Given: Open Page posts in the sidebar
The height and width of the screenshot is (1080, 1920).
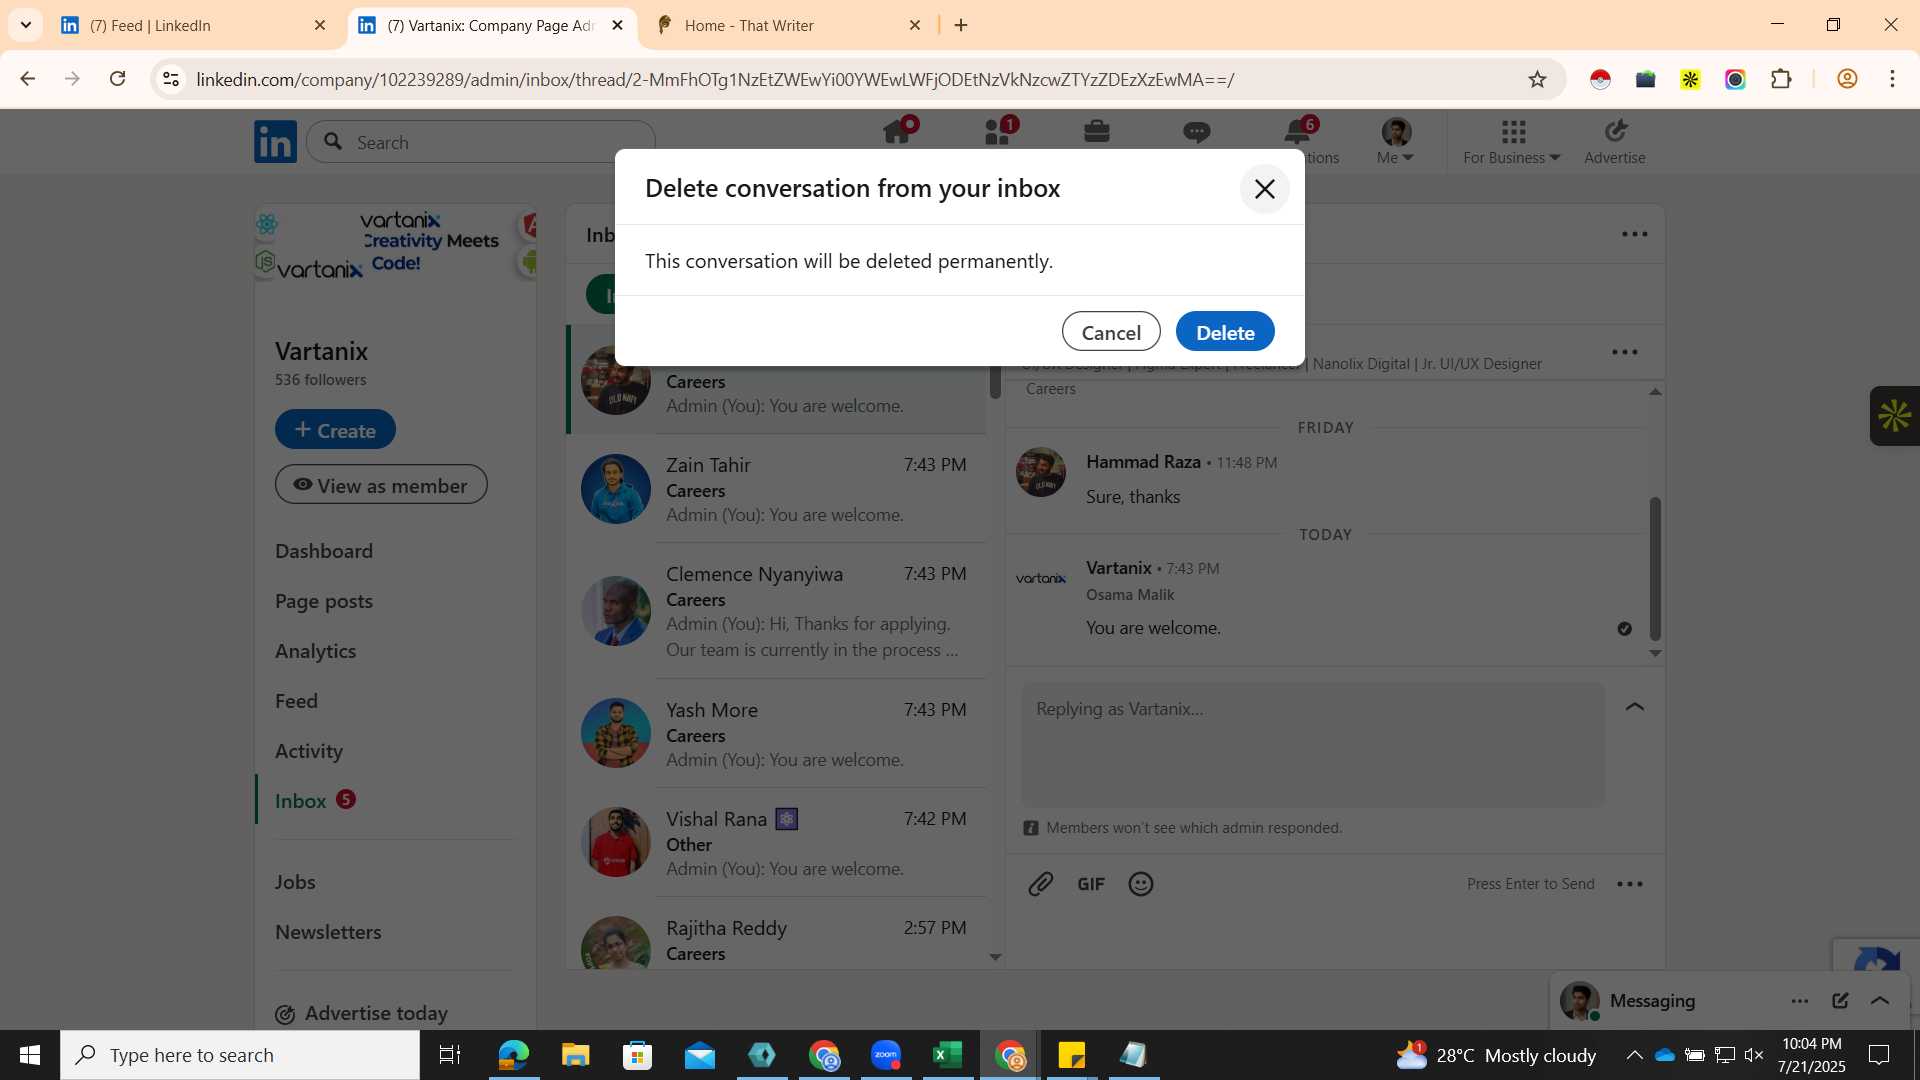Looking at the screenshot, I should (324, 601).
